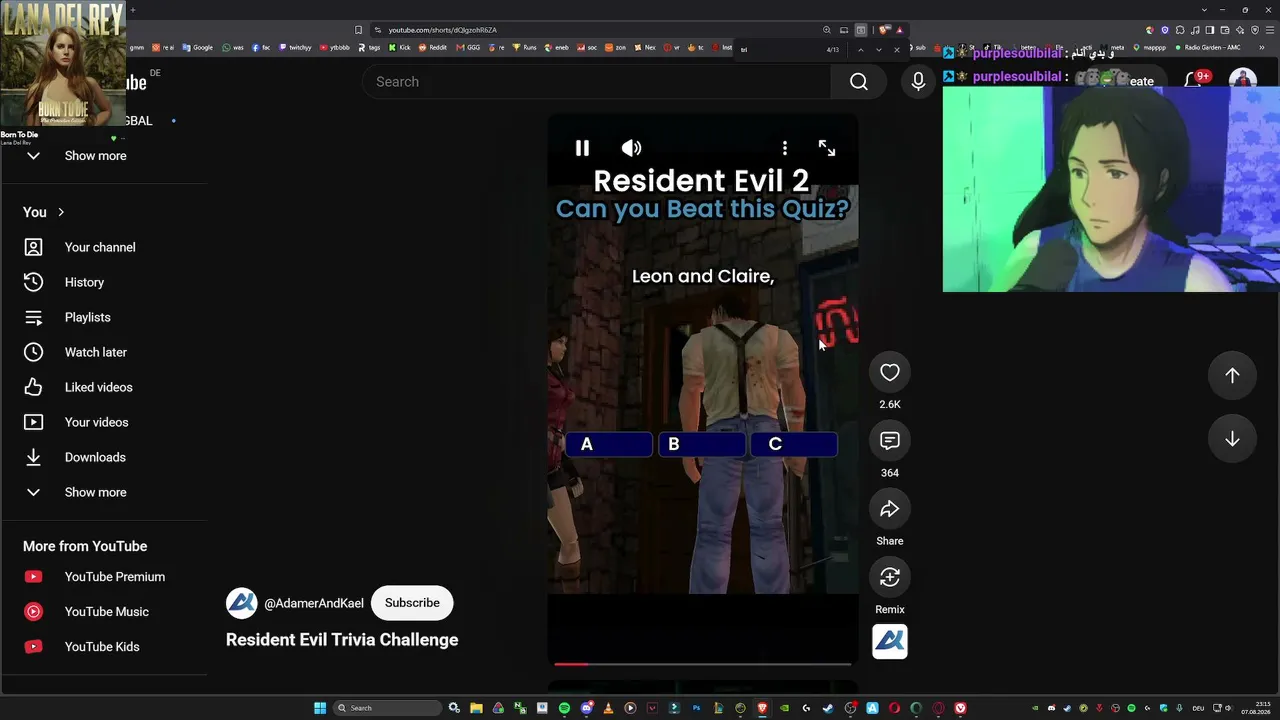Switch to Brave browser on taskbar

[762, 708]
